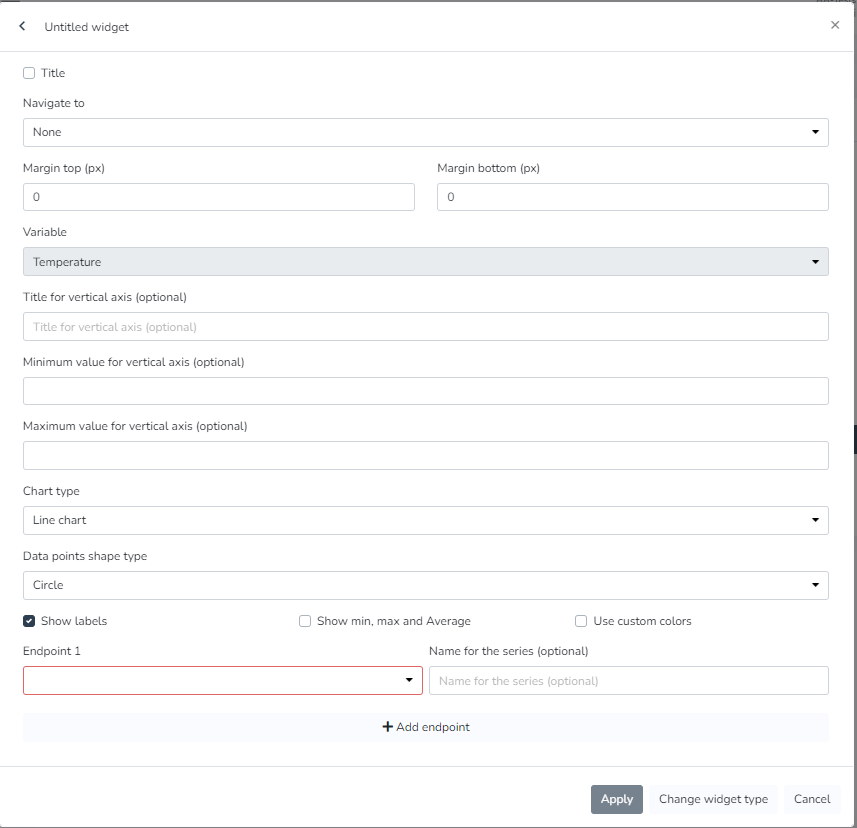Click the plus icon to add endpoint
This screenshot has height=828, width=857.
(388, 727)
